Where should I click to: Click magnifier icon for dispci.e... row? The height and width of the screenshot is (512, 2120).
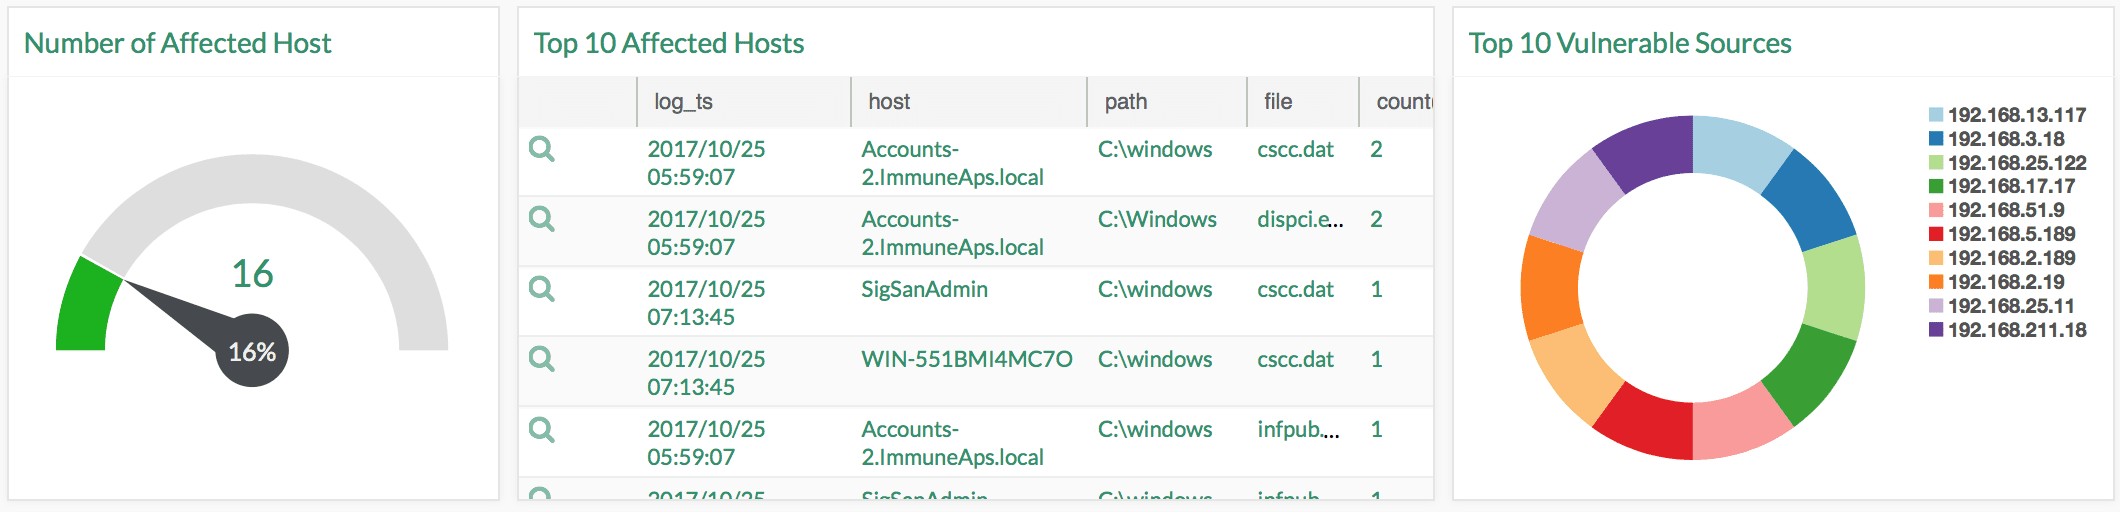(542, 219)
